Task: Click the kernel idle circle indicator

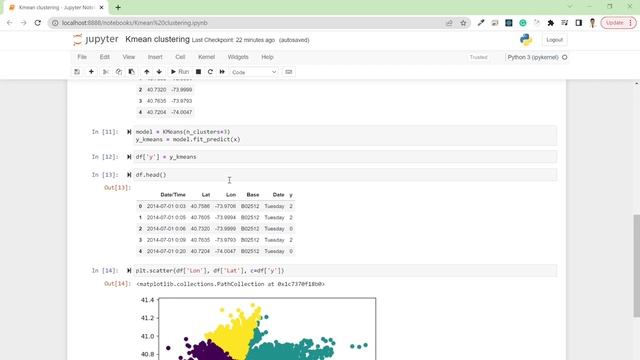Action: (x=564, y=58)
